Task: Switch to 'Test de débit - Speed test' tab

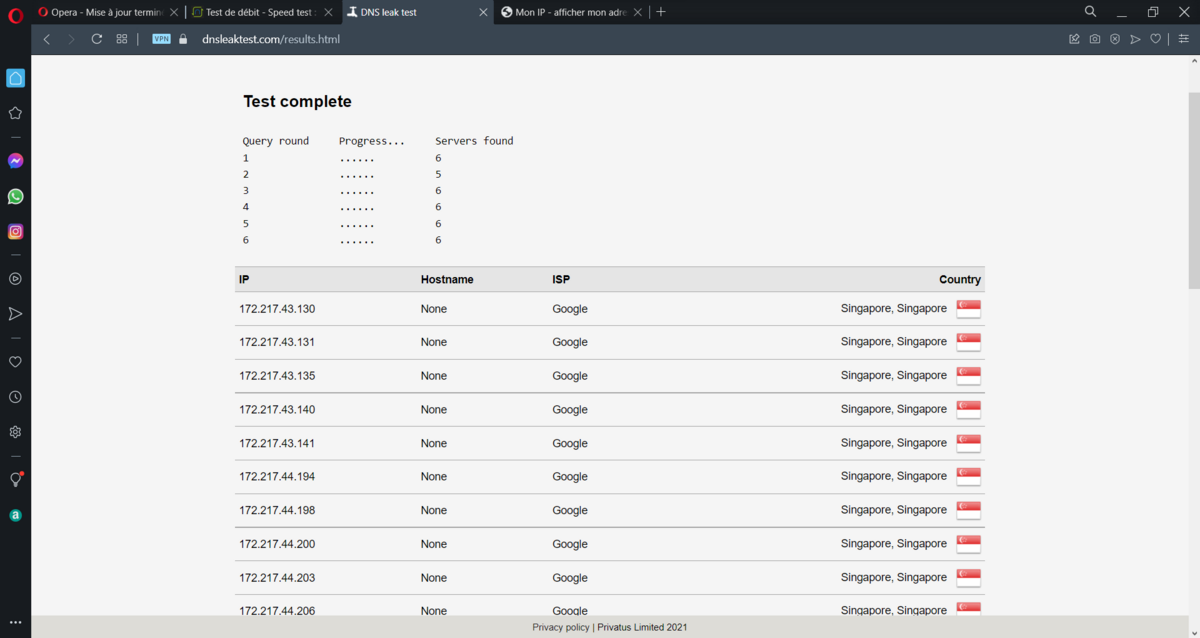Action: (262, 12)
